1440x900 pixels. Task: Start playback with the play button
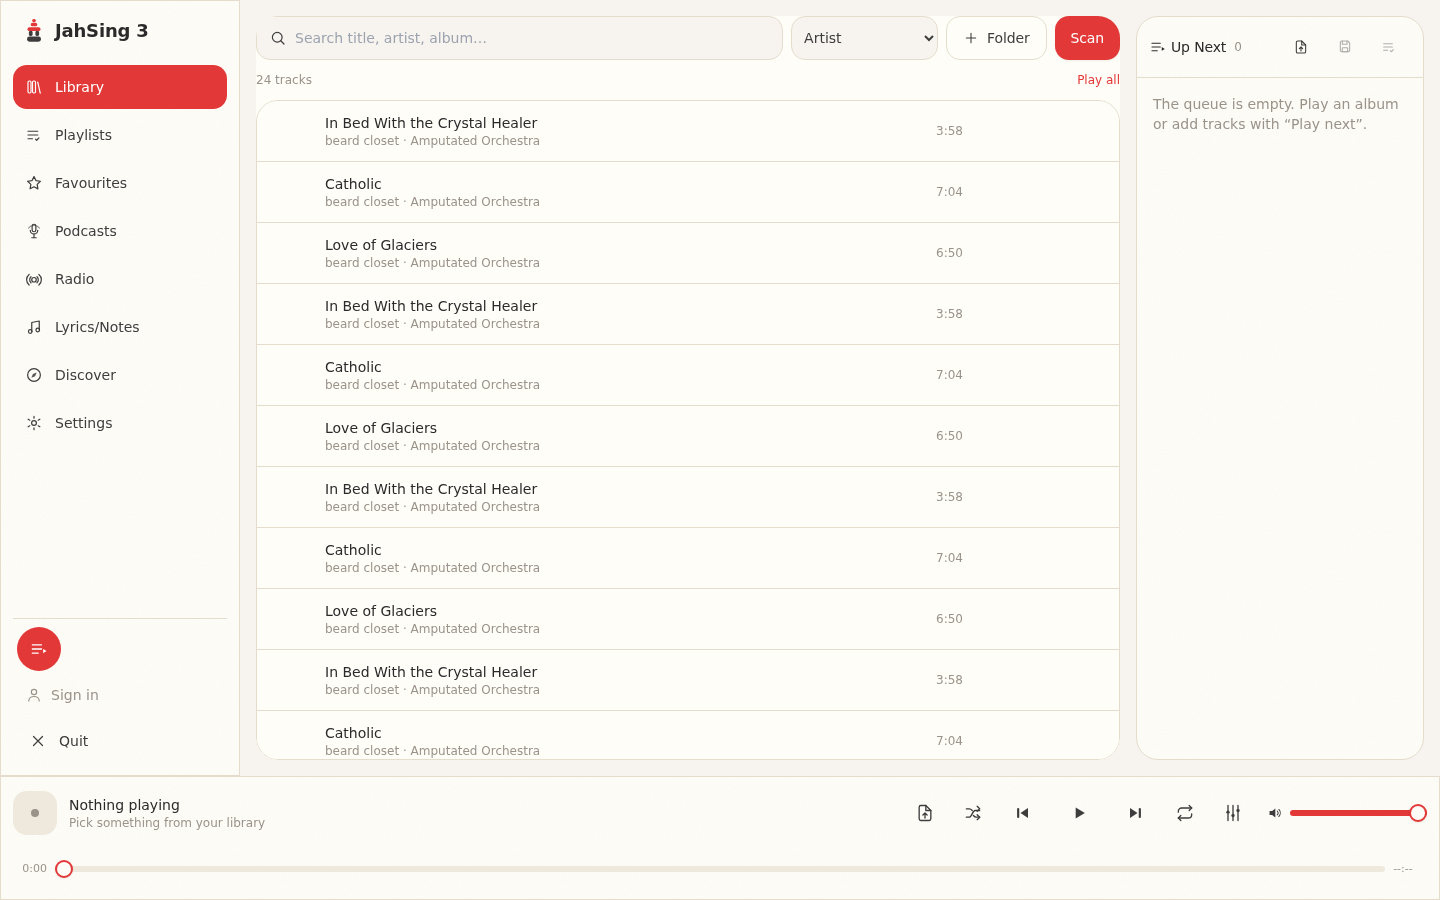[x=1079, y=813]
